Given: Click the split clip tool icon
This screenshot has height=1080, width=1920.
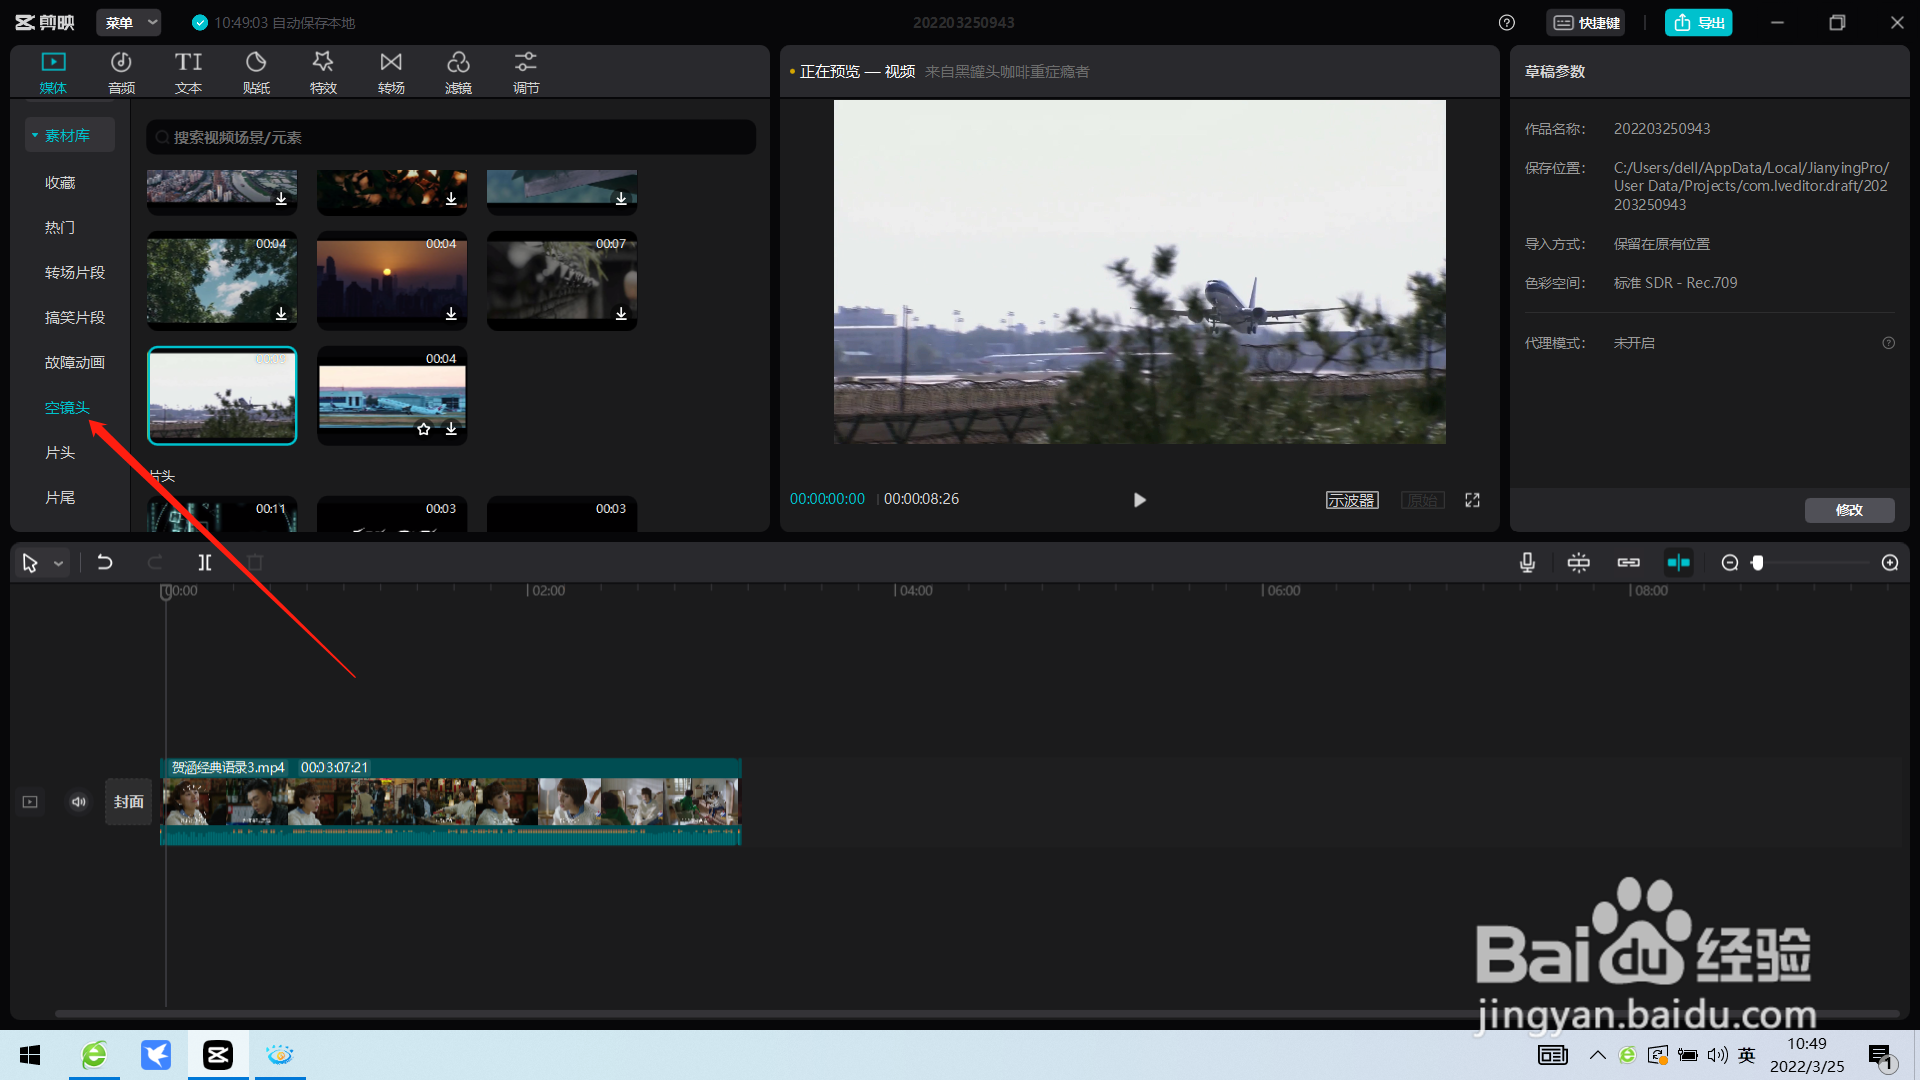Looking at the screenshot, I should point(205,563).
